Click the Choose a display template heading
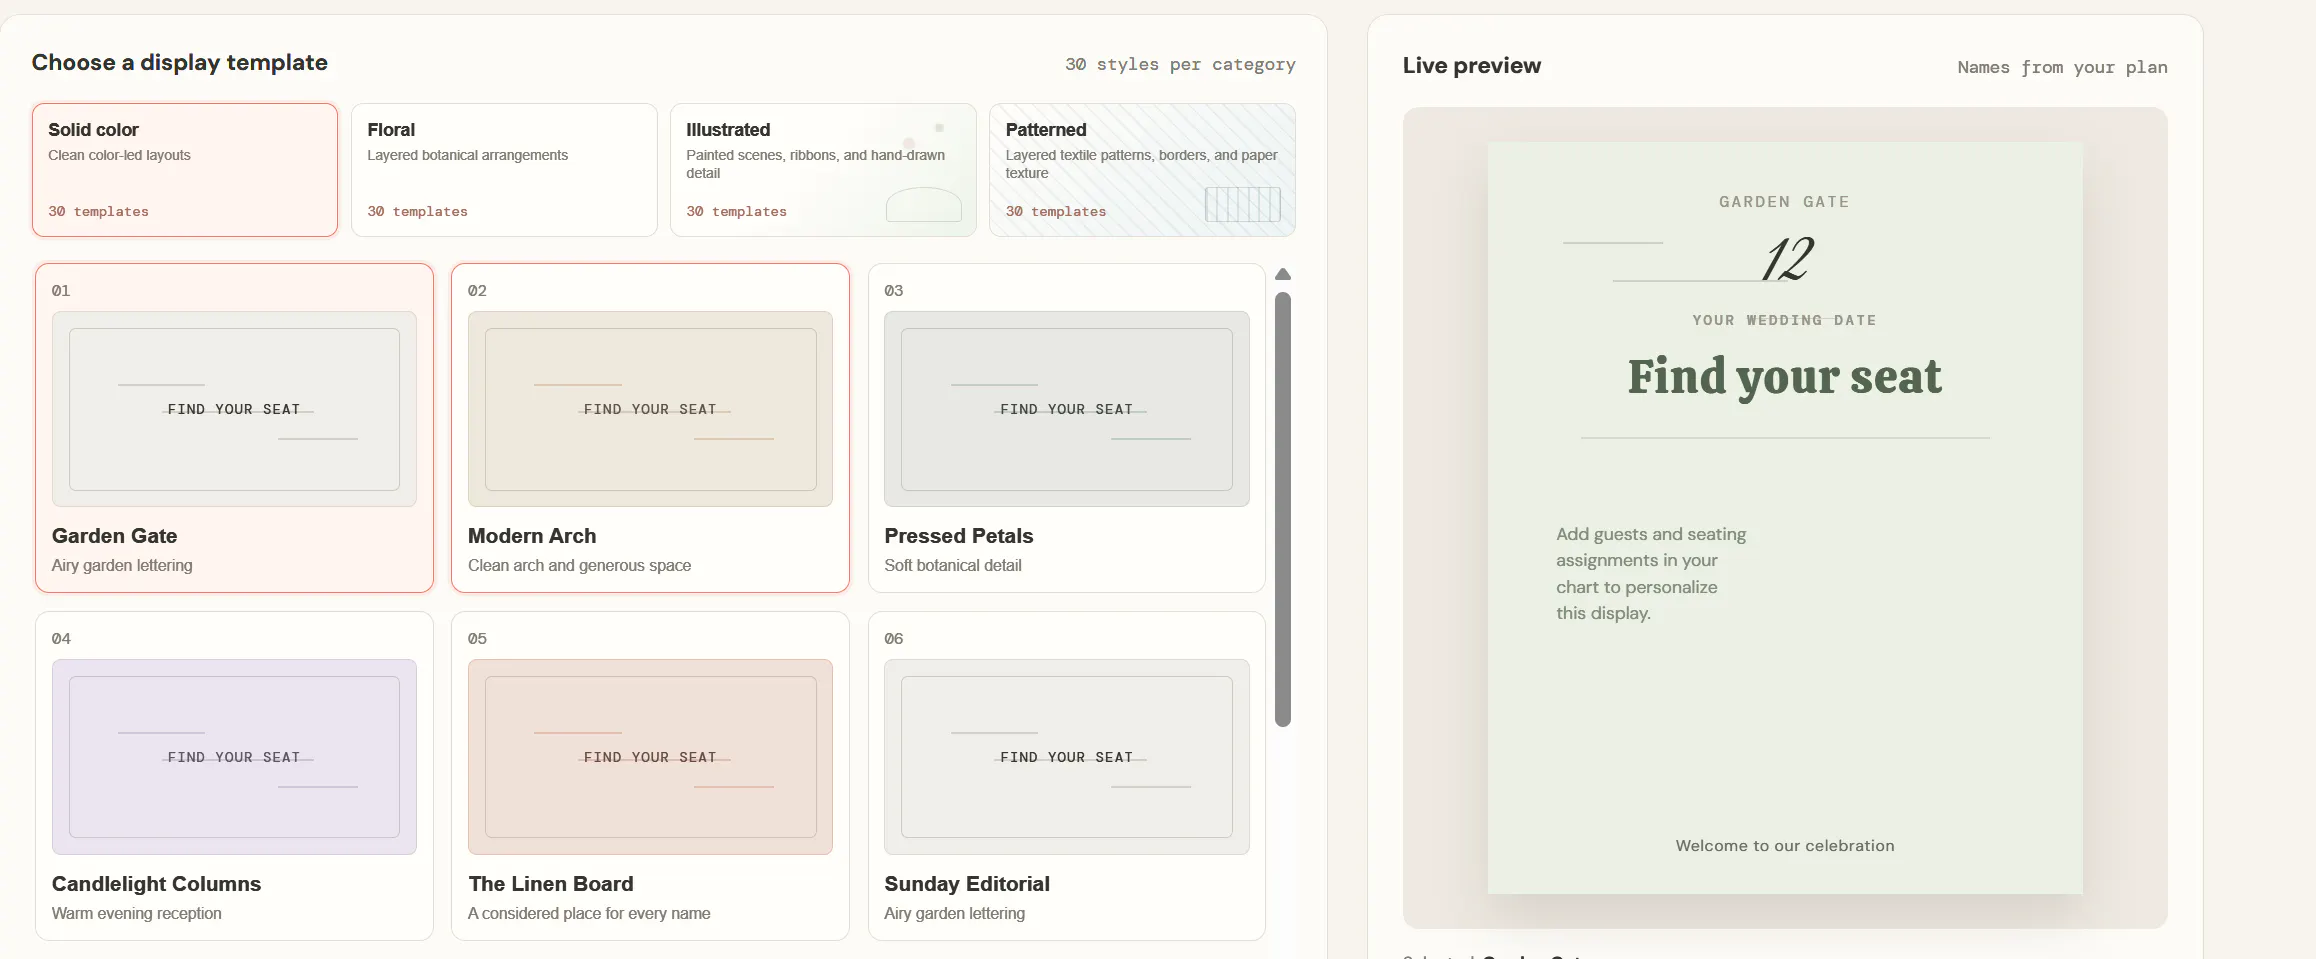 (180, 62)
